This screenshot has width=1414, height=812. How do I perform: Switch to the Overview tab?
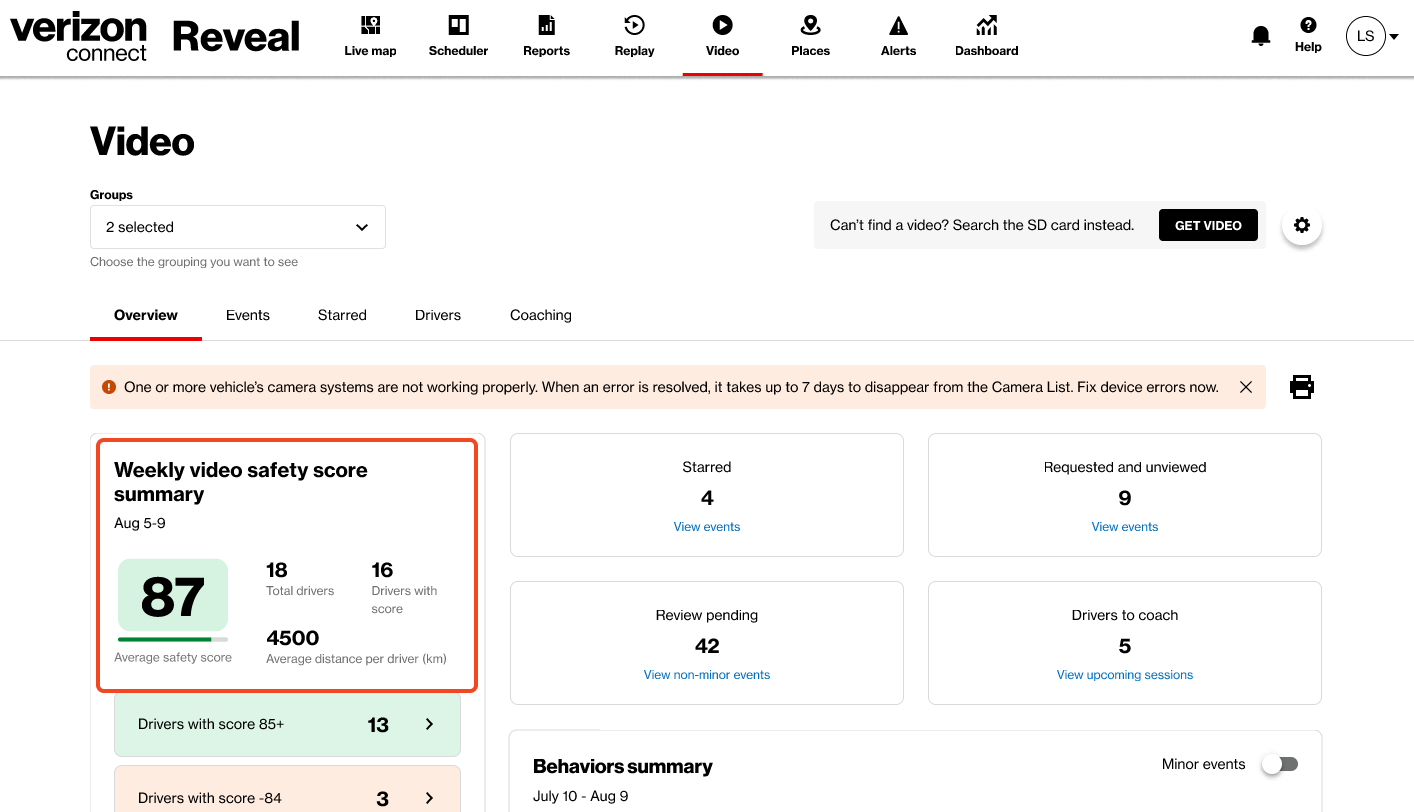click(146, 315)
